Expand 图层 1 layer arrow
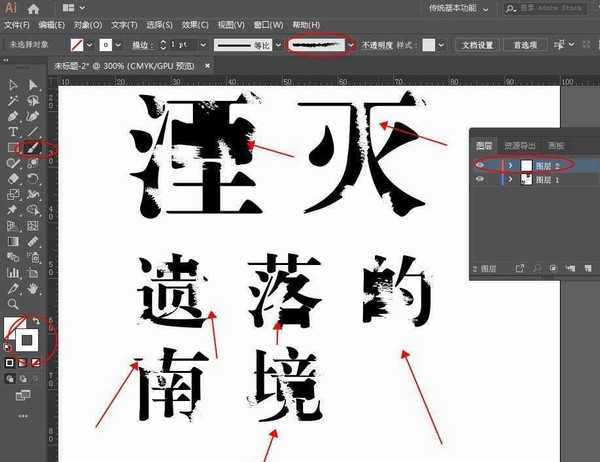 pos(510,179)
